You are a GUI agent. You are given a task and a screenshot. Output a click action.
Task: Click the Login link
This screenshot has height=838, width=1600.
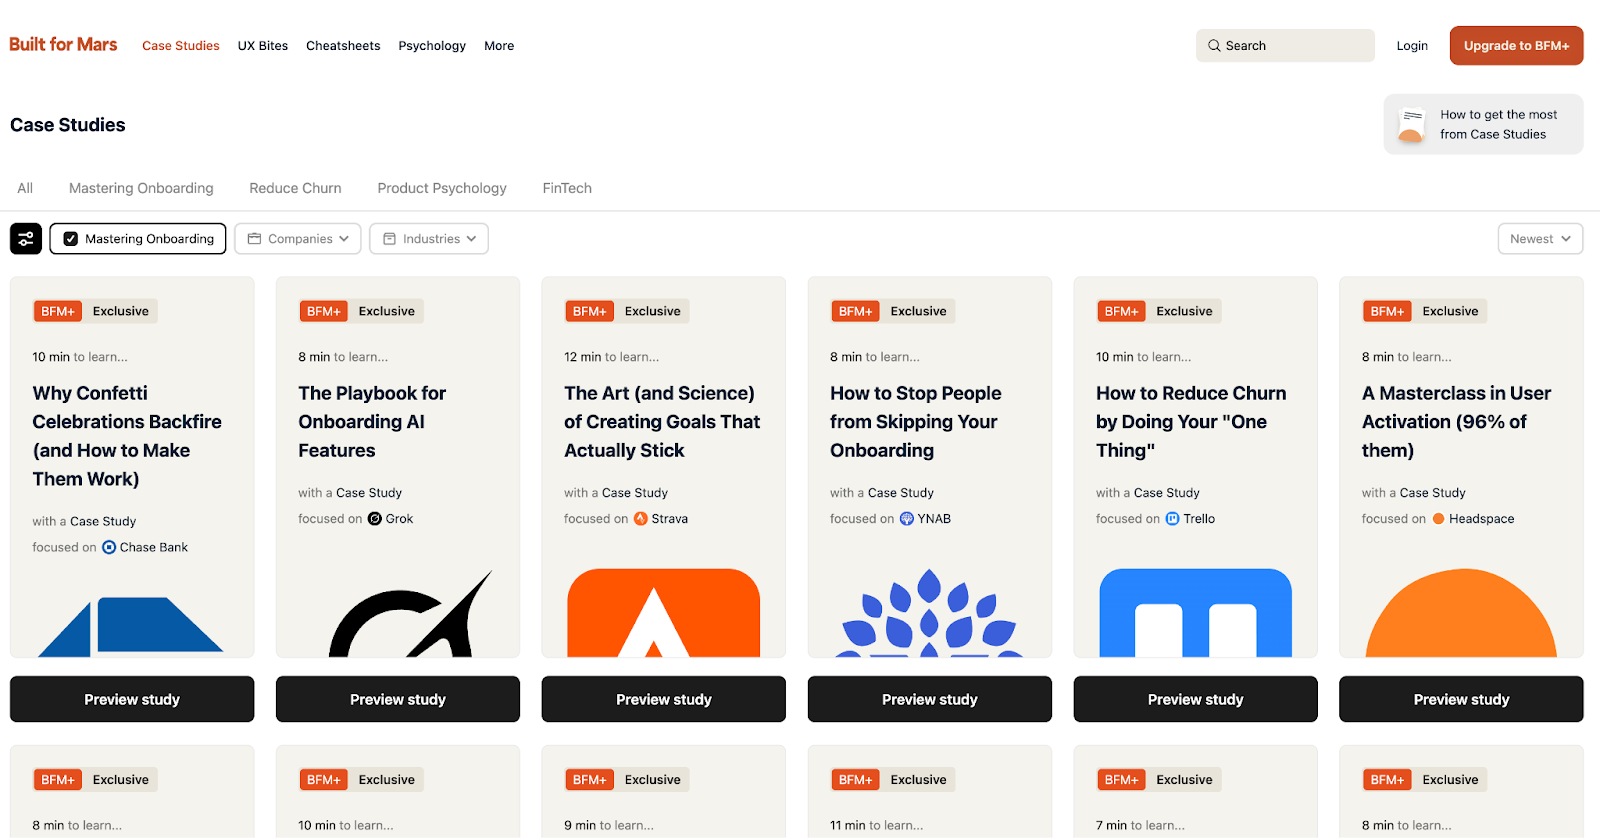1412,46
